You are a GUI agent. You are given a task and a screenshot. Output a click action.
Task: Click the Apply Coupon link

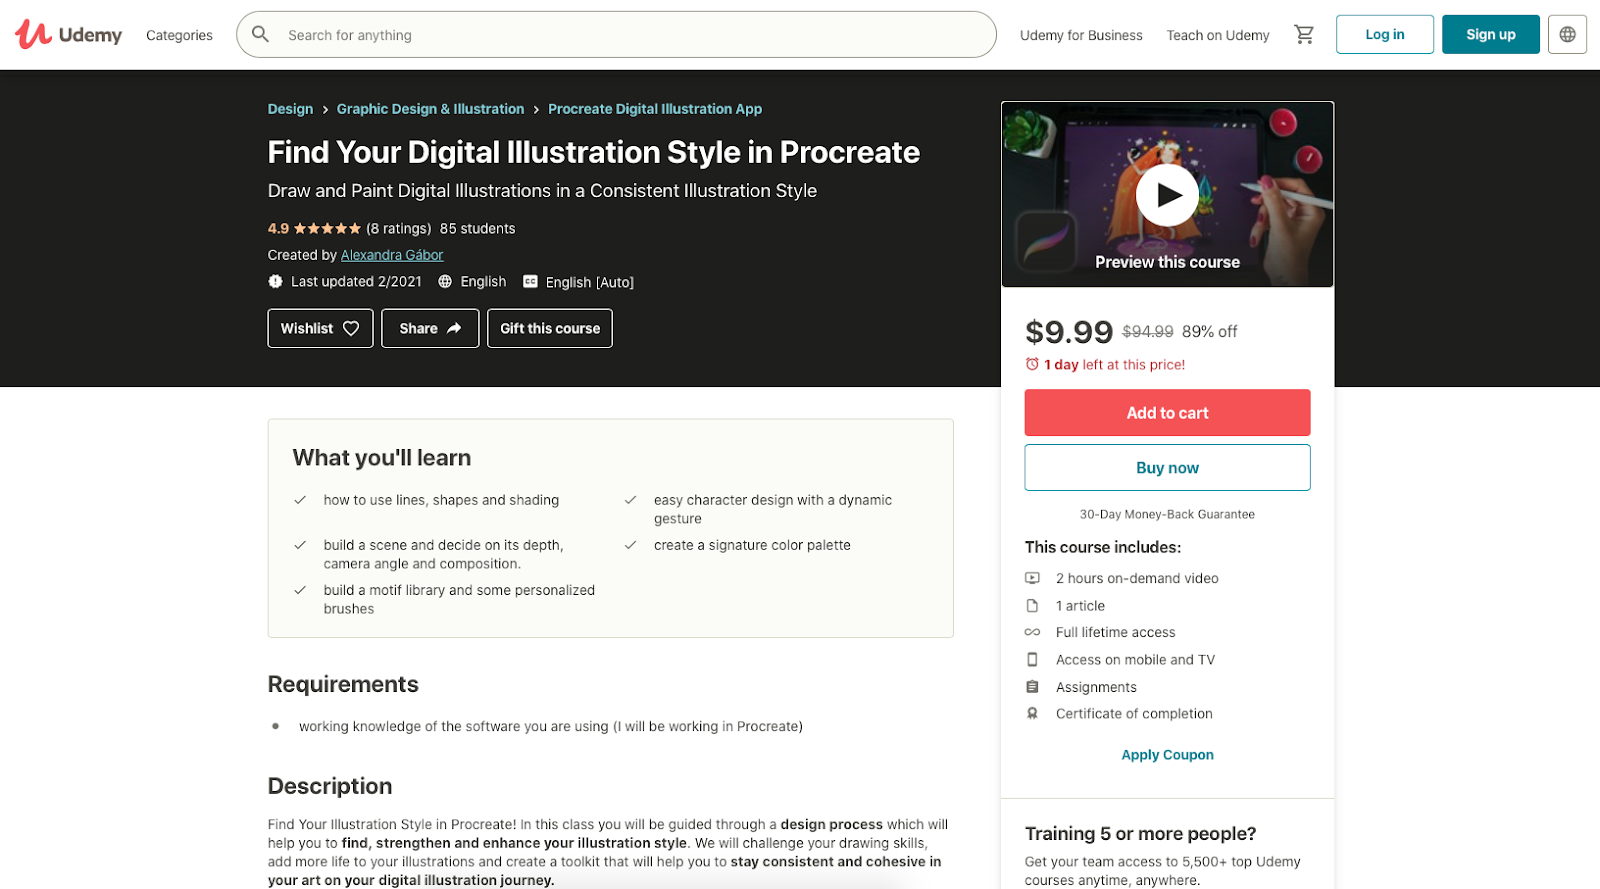tap(1167, 755)
